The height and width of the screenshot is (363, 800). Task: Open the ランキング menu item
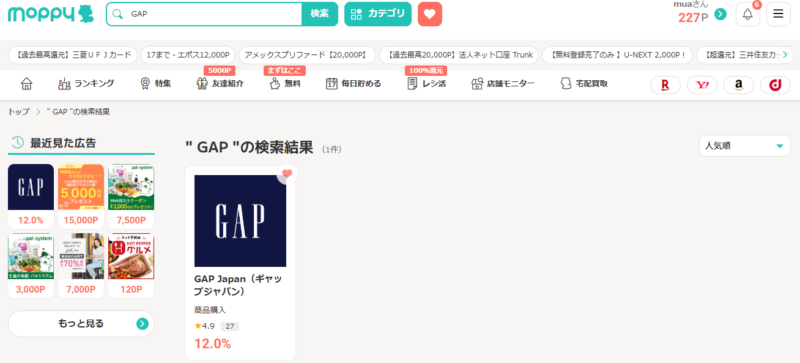[x=86, y=84]
